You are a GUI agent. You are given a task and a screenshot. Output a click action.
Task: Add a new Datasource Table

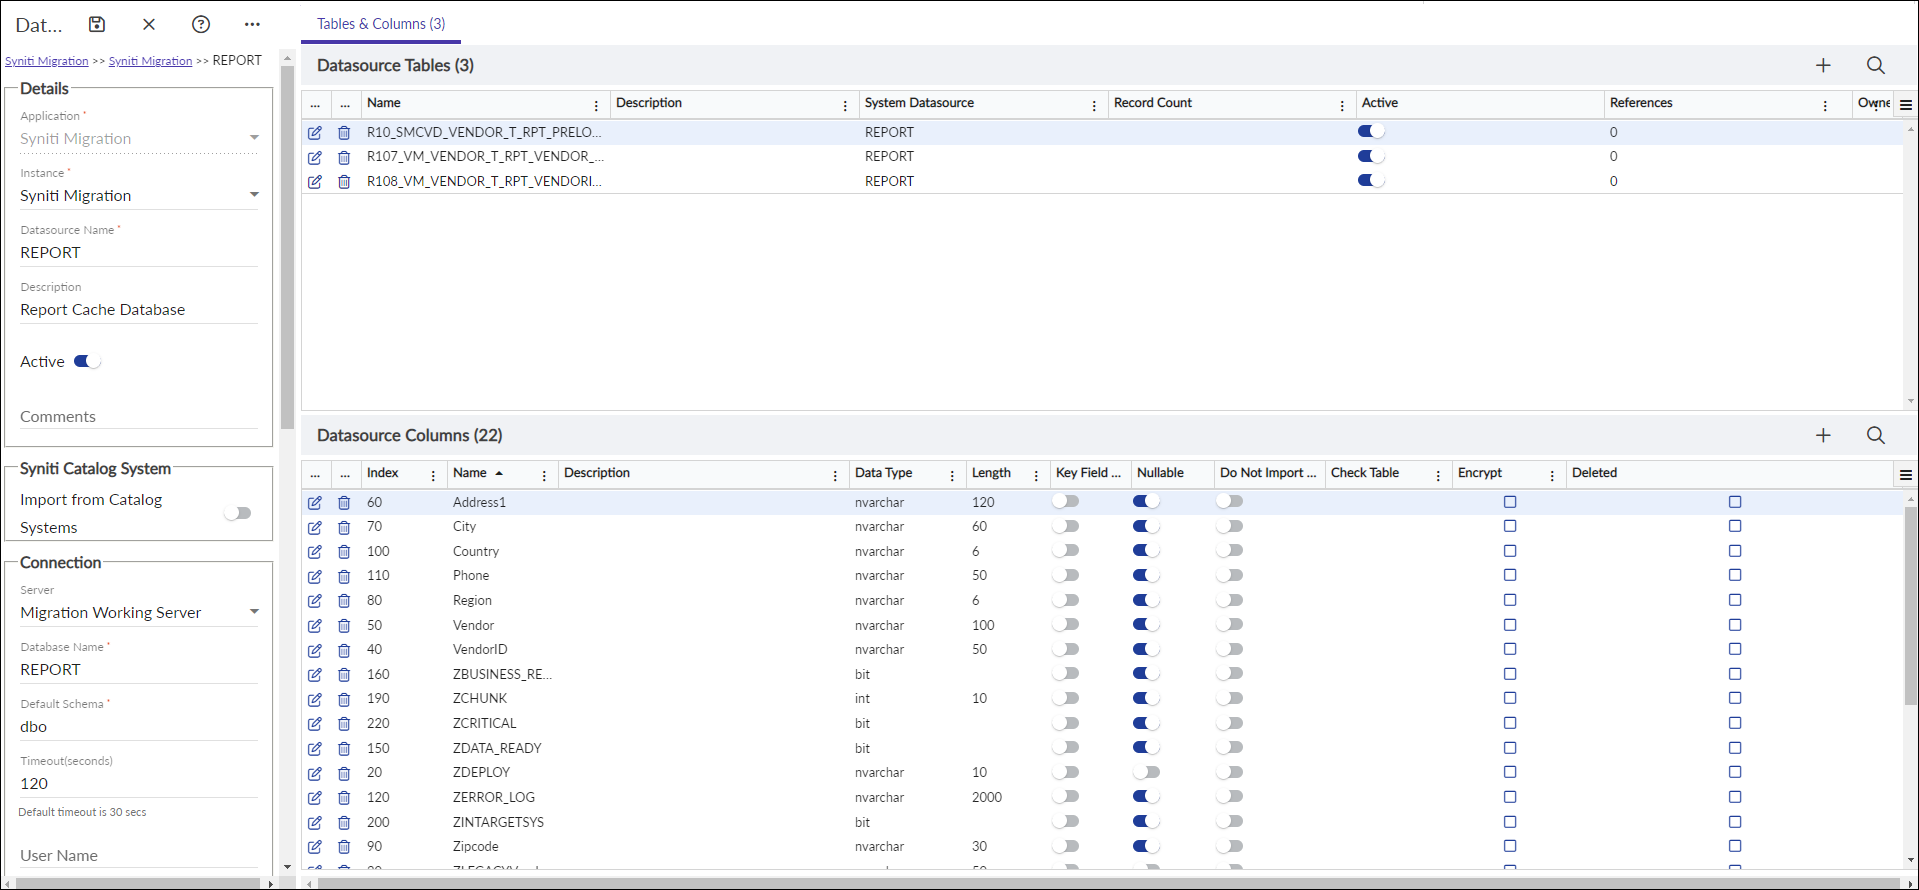[x=1823, y=65]
